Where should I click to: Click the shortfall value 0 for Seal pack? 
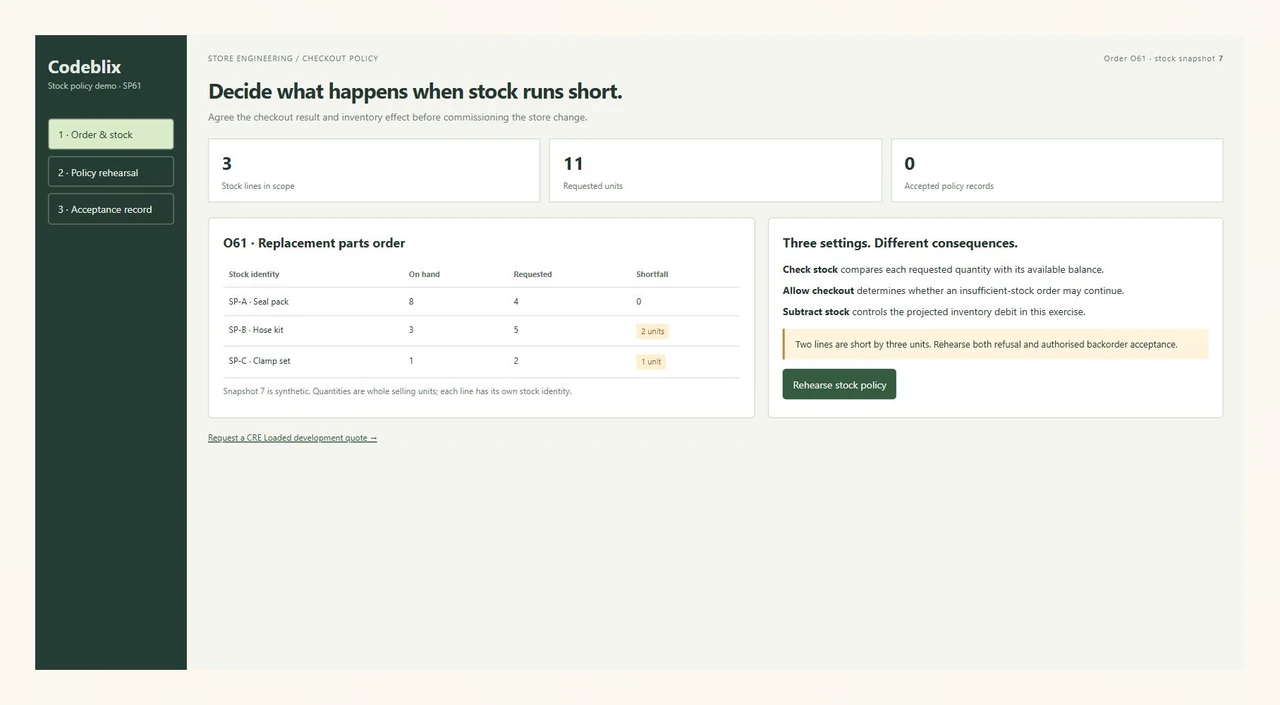click(x=639, y=302)
